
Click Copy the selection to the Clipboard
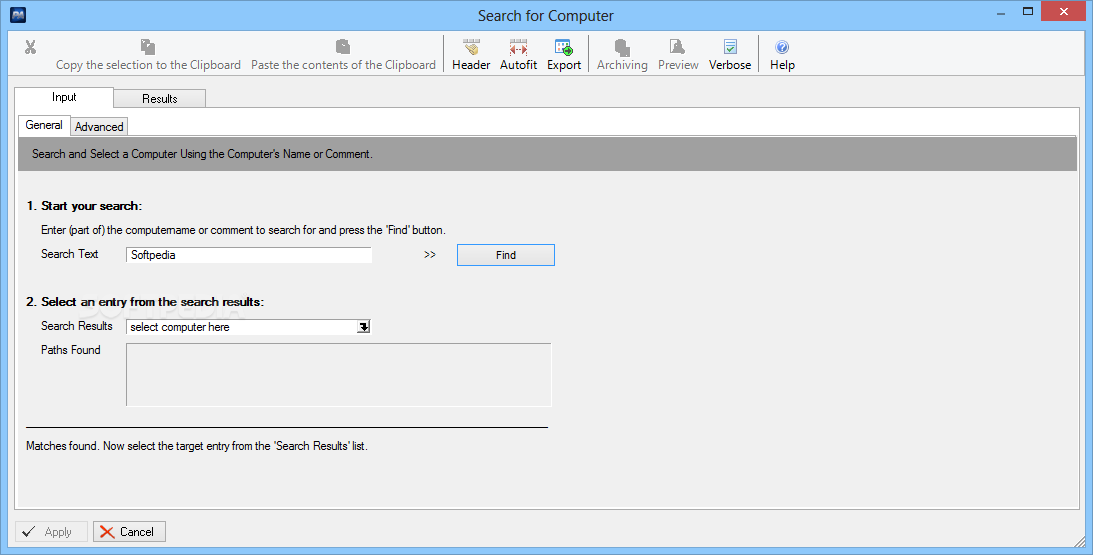[148, 55]
